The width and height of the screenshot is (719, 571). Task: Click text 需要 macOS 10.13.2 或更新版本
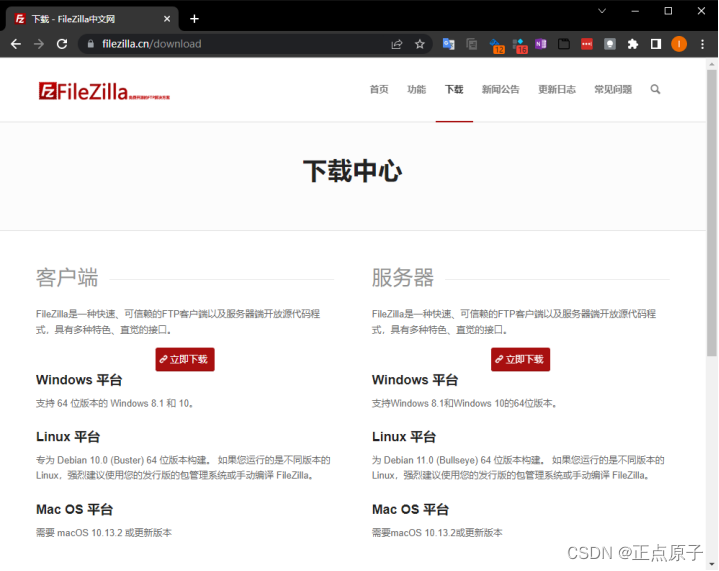[x=104, y=533]
